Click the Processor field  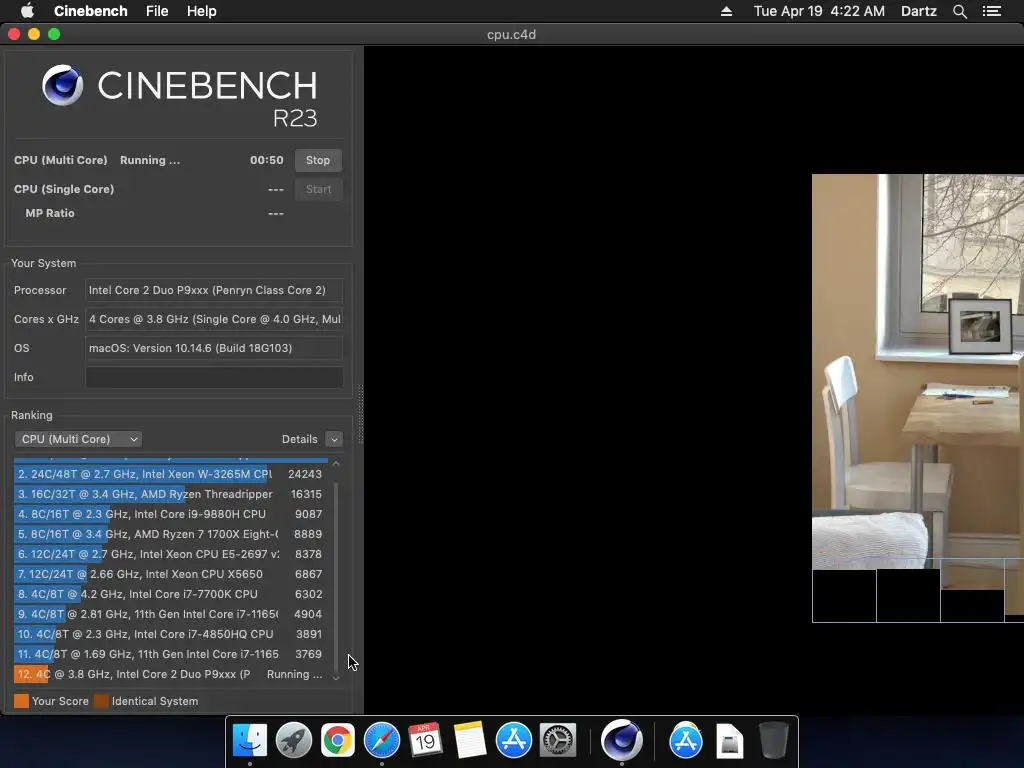(x=214, y=290)
